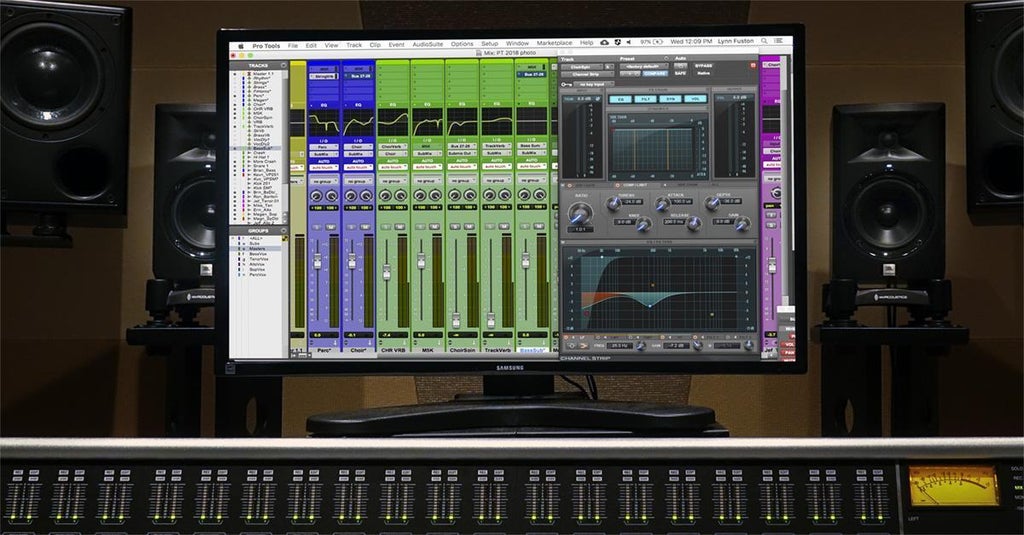Click the key input icon in plug-in
The height and width of the screenshot is (535, 1024).
[567, 84]
